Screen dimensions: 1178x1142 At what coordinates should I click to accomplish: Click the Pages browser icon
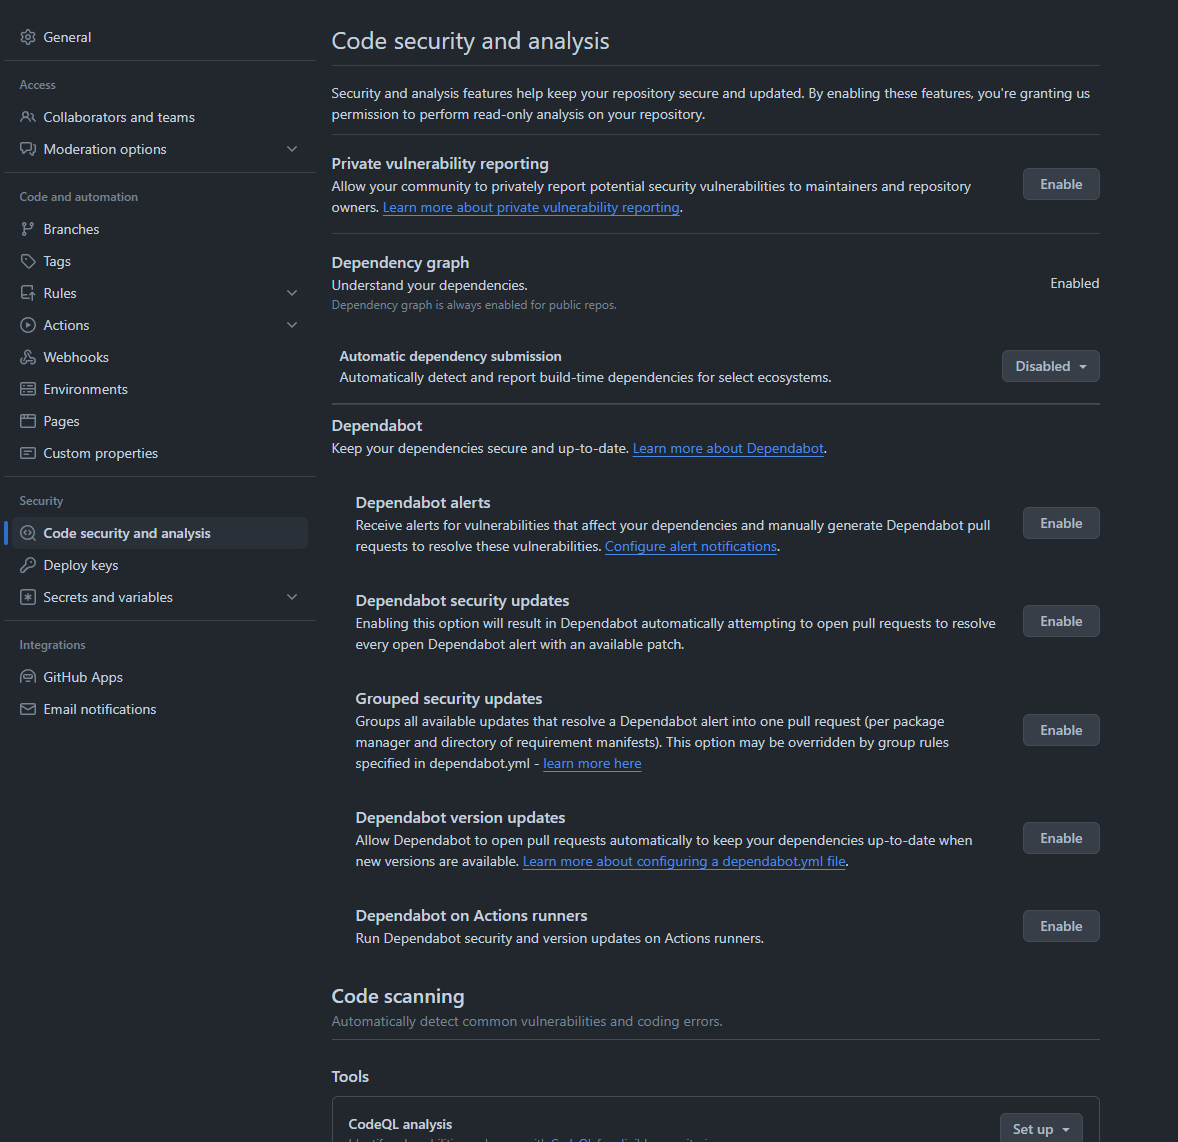pyautogui.click(x=28, y=421)
